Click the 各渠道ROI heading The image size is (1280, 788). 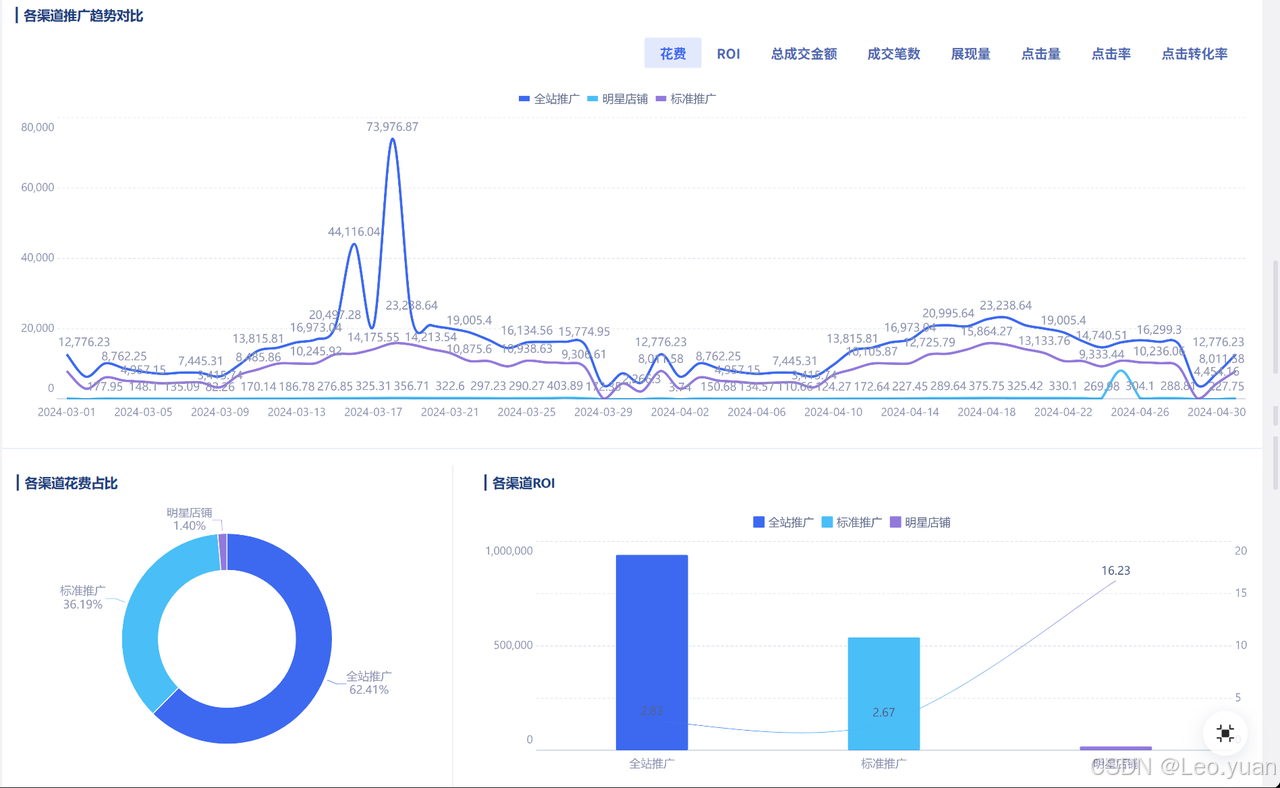pos(523,484)
